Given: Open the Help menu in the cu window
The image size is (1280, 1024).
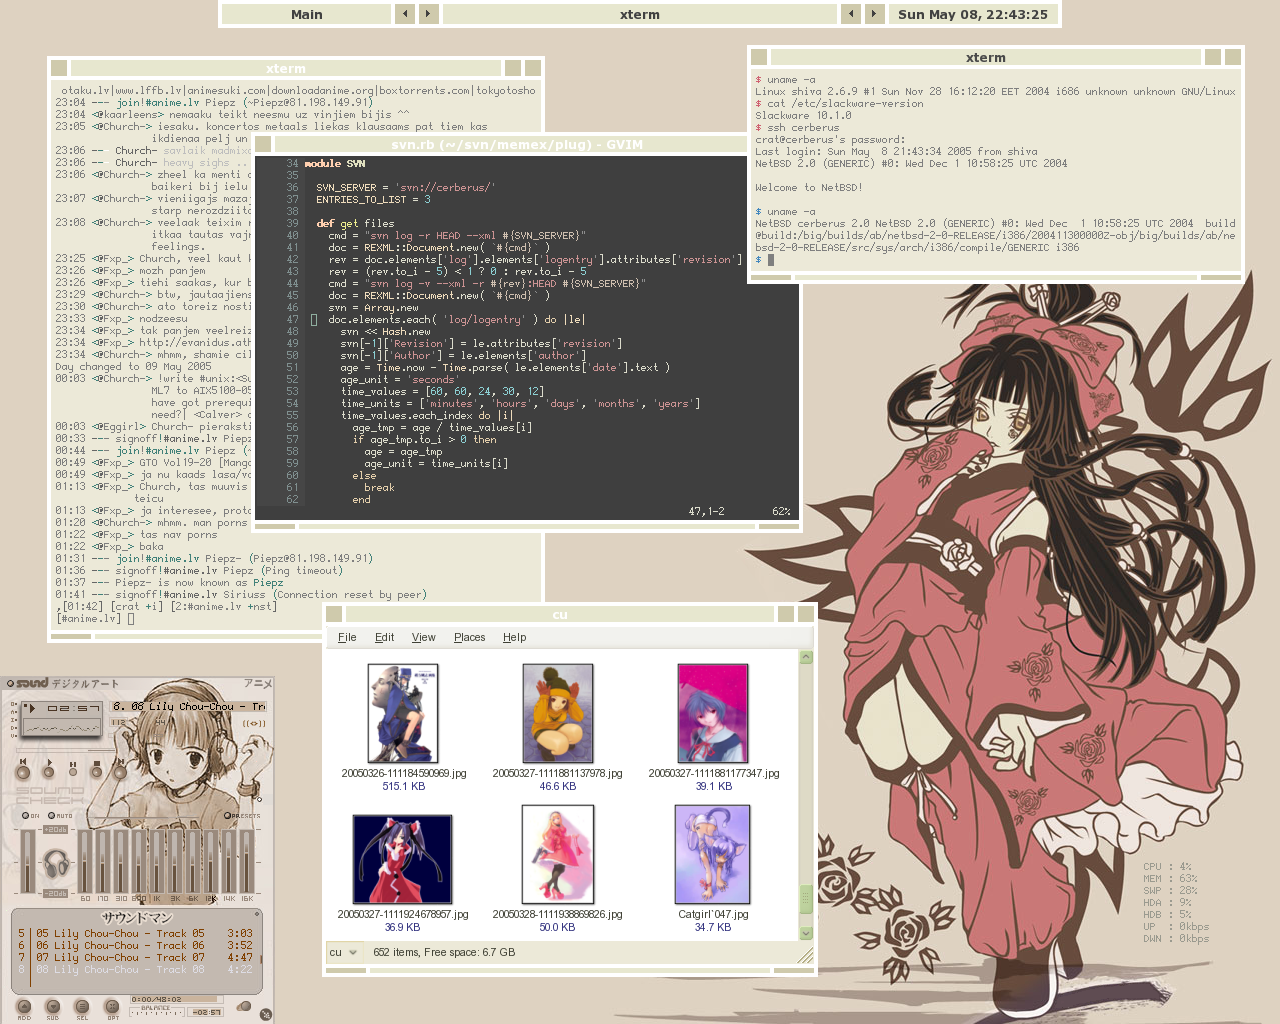Looking at the screenshot, I should pos(514,637).
